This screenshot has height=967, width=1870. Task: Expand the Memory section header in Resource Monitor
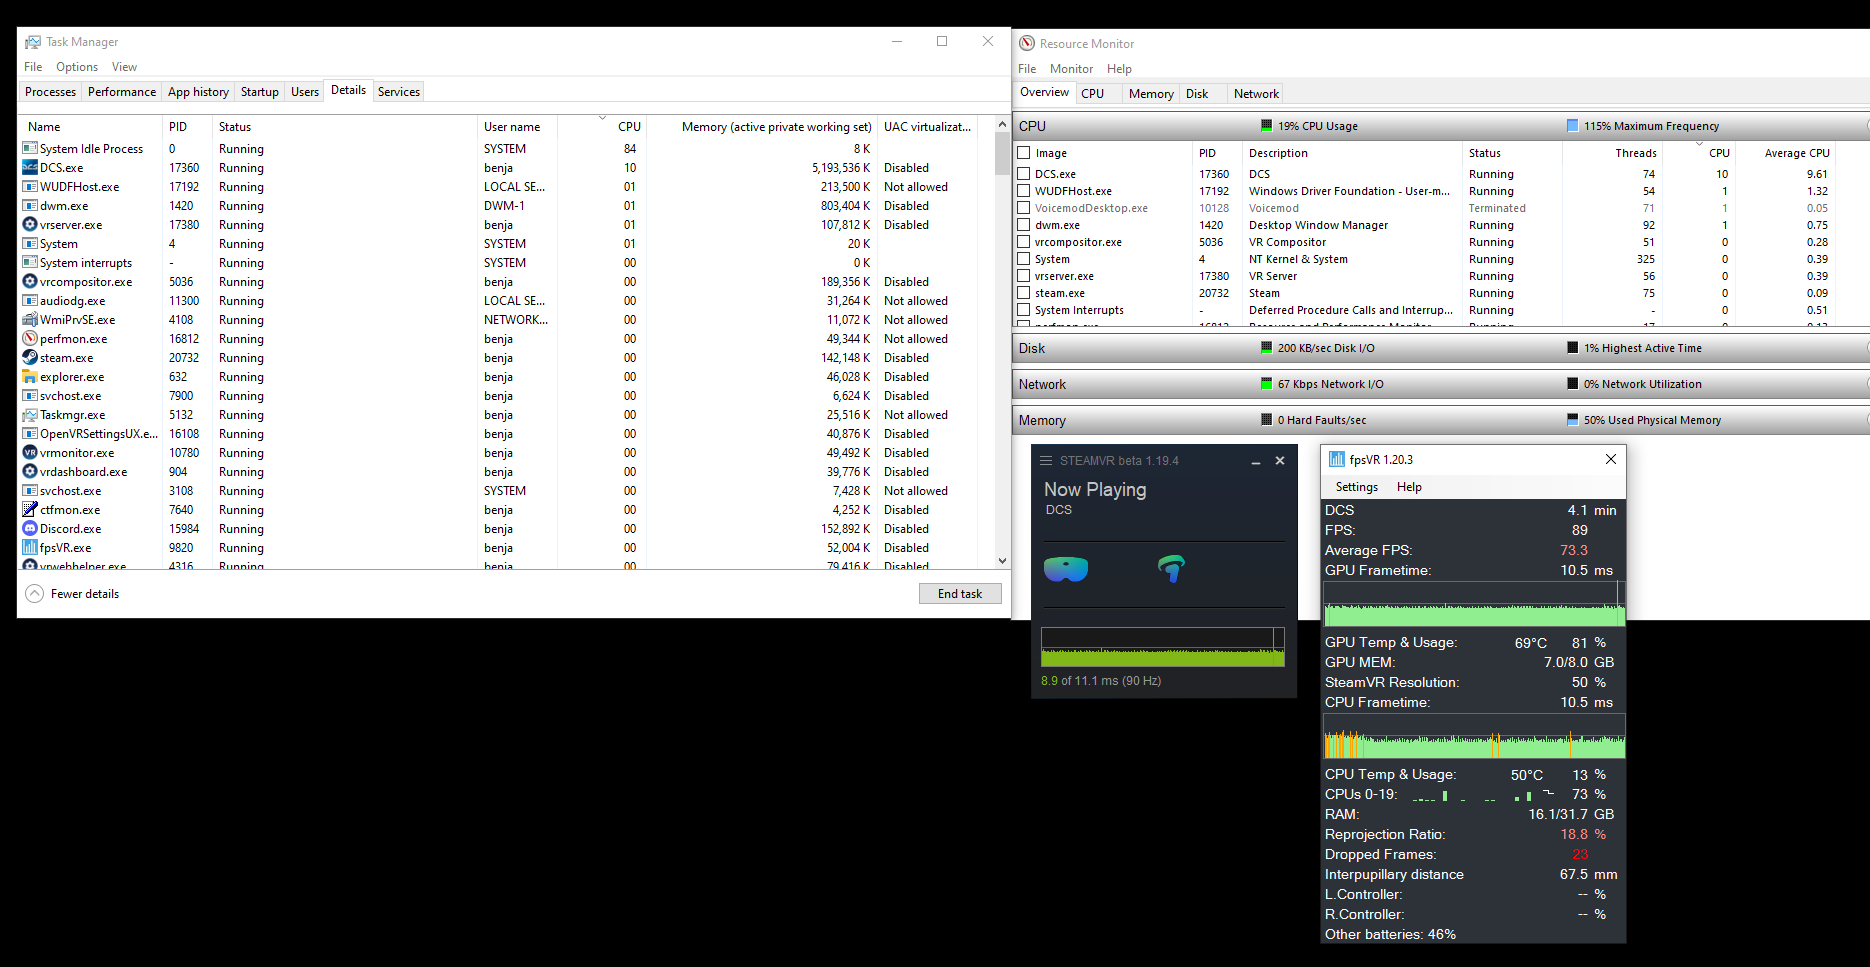1440,420
